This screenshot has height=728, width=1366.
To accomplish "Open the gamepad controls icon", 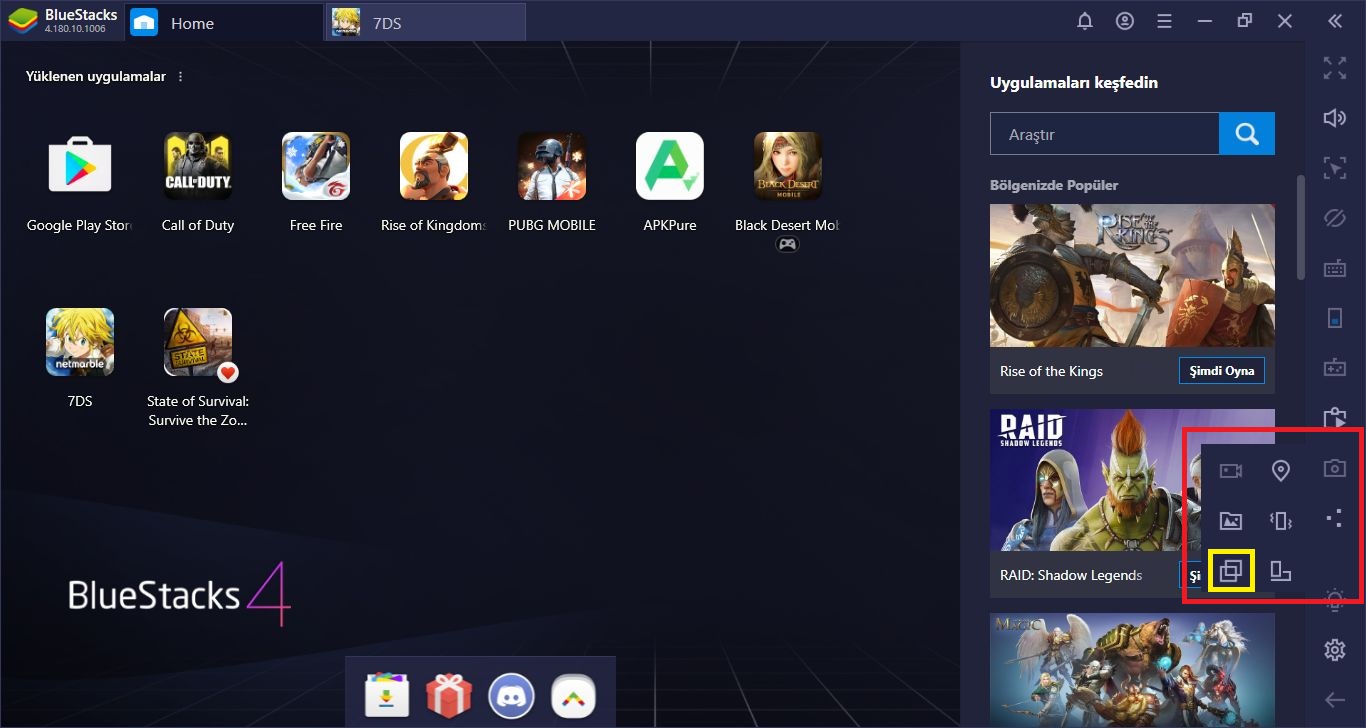I will coord(1335,368).
